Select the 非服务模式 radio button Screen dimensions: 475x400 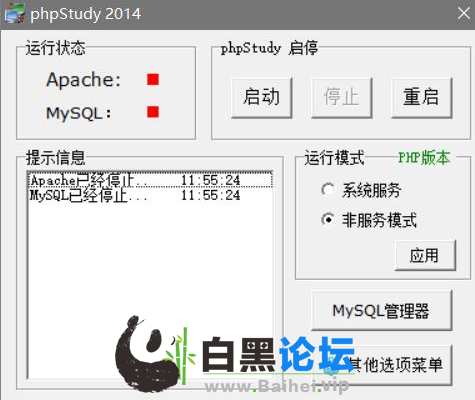tap(328, 220)
